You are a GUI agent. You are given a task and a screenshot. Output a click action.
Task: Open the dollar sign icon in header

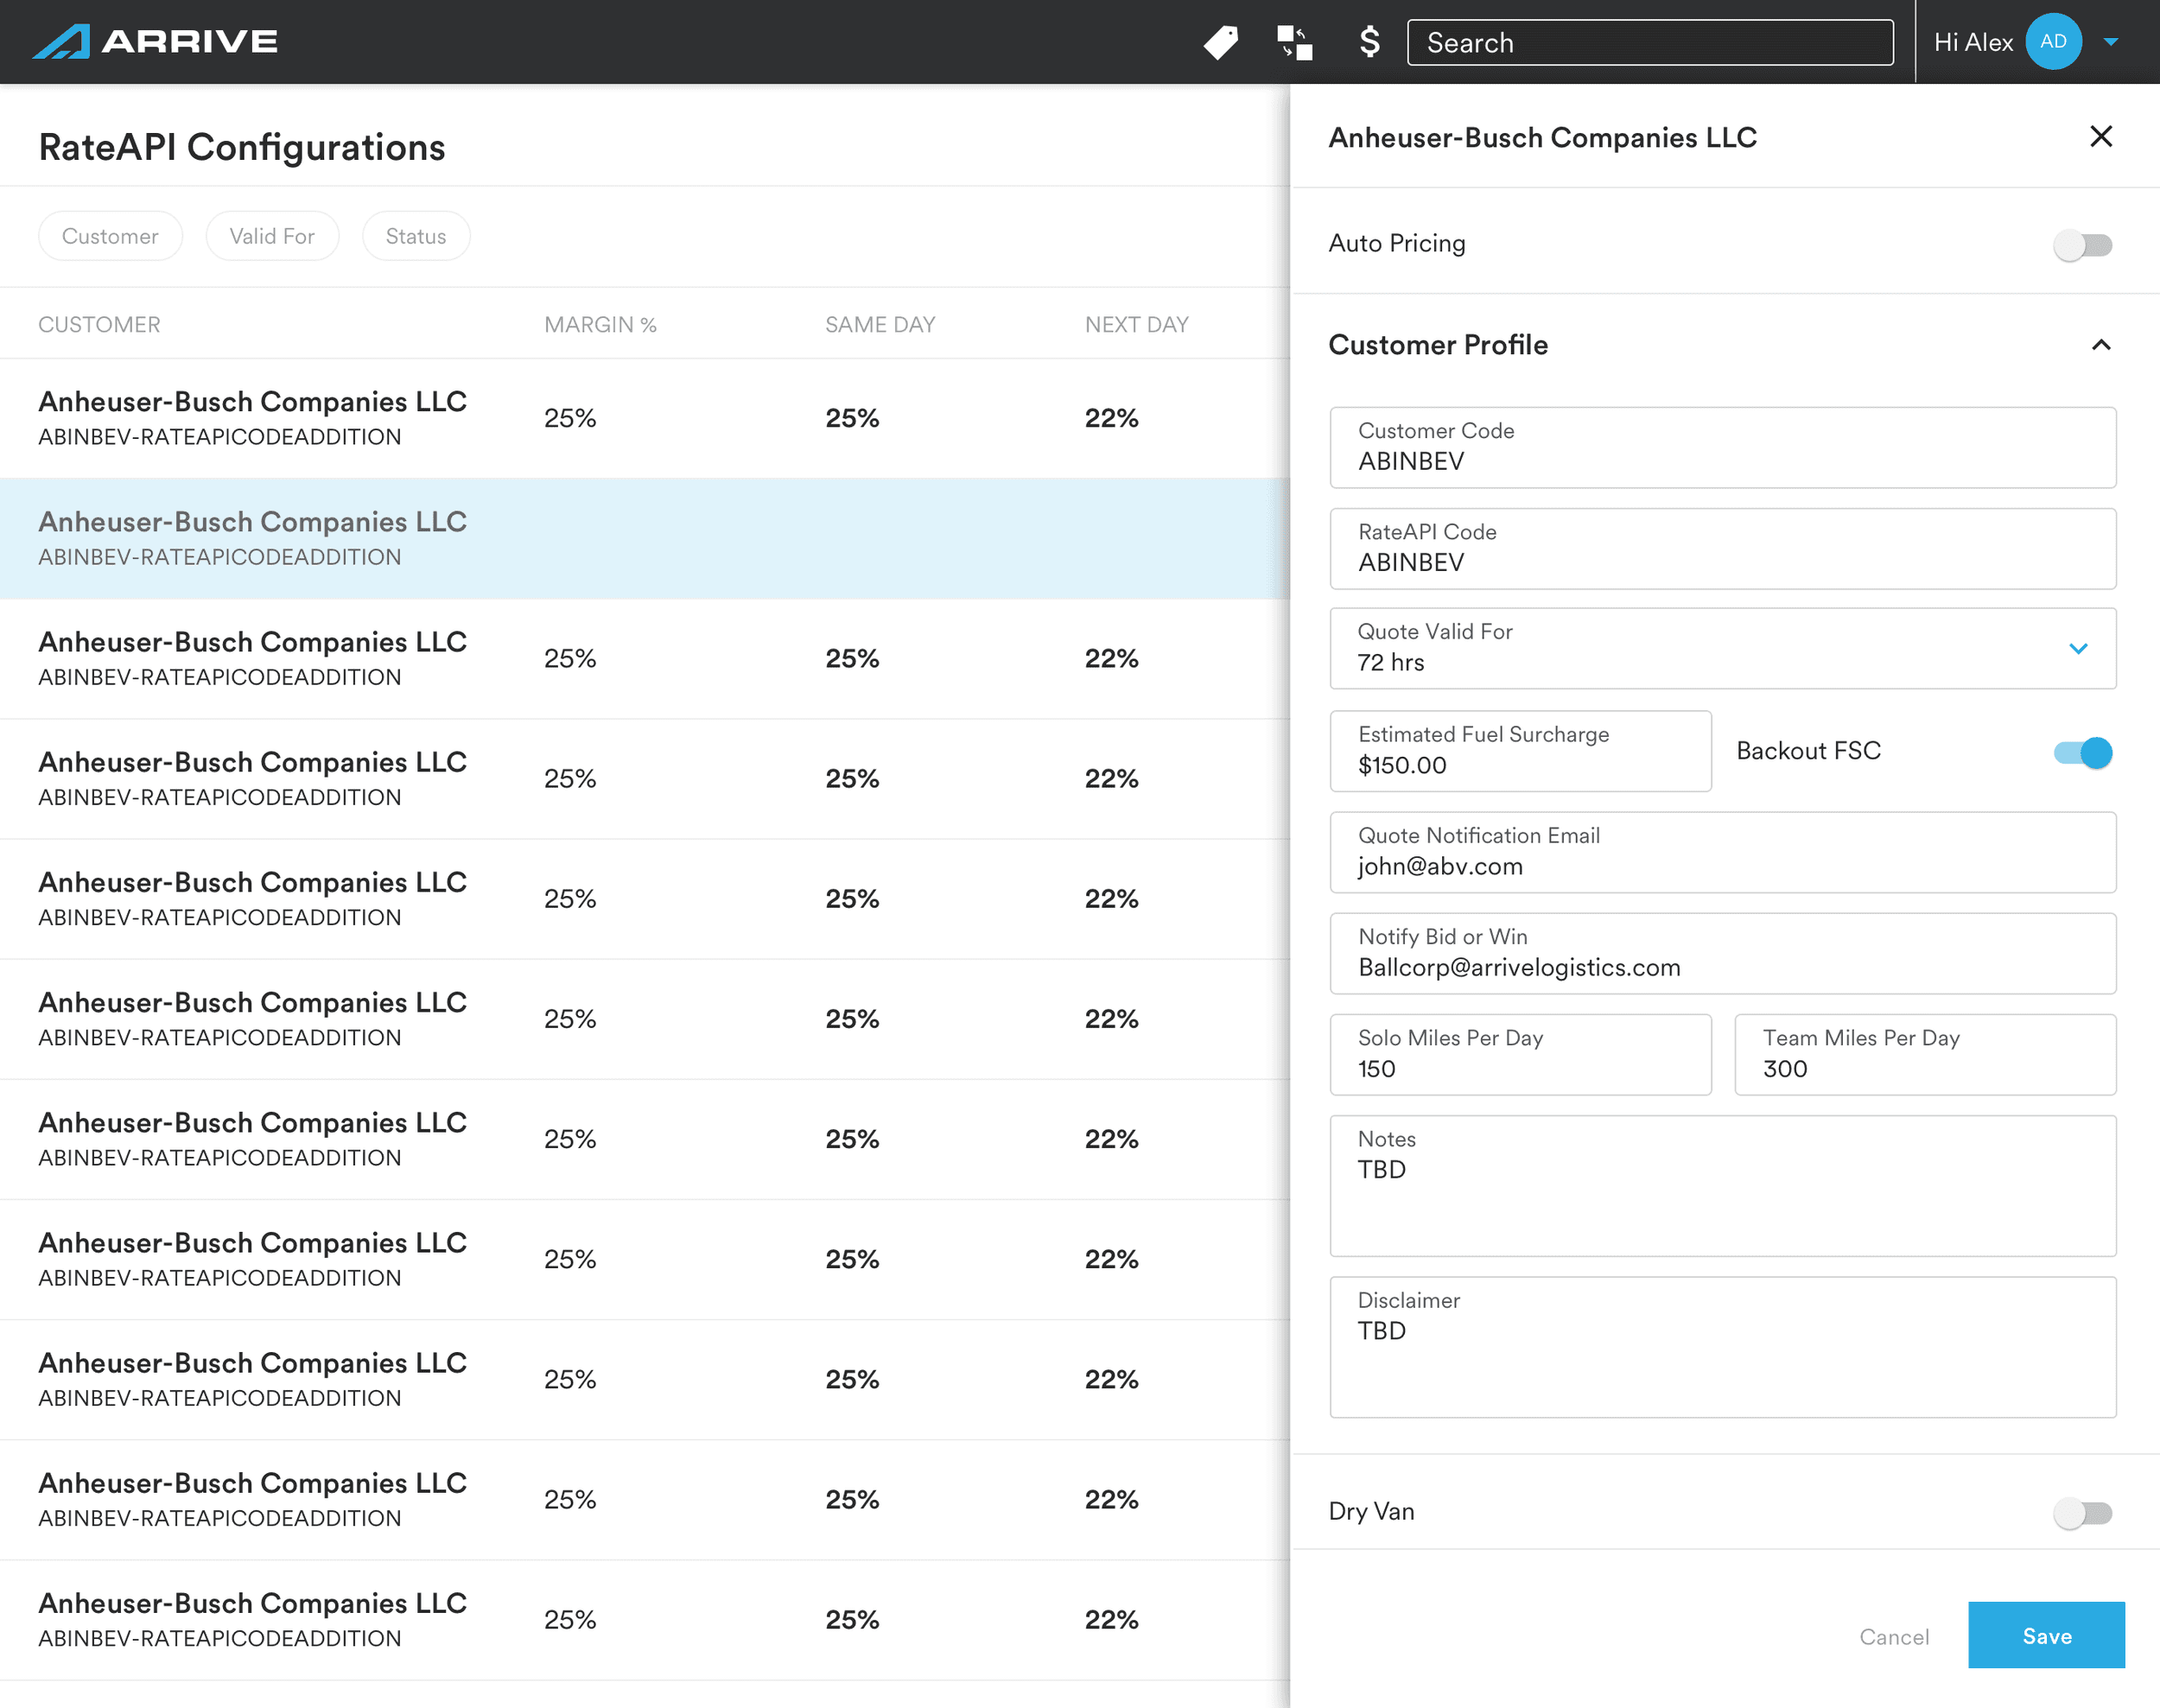(1370, 42)
